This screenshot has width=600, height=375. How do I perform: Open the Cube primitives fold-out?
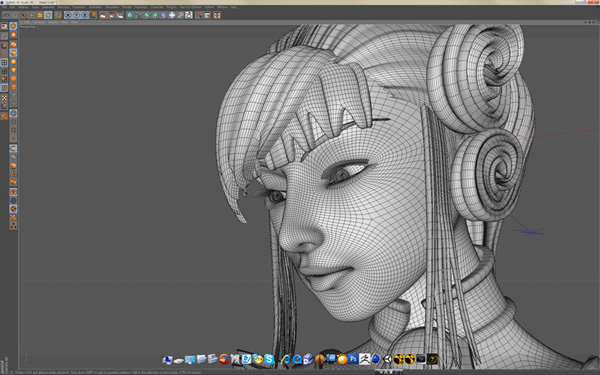130,15
